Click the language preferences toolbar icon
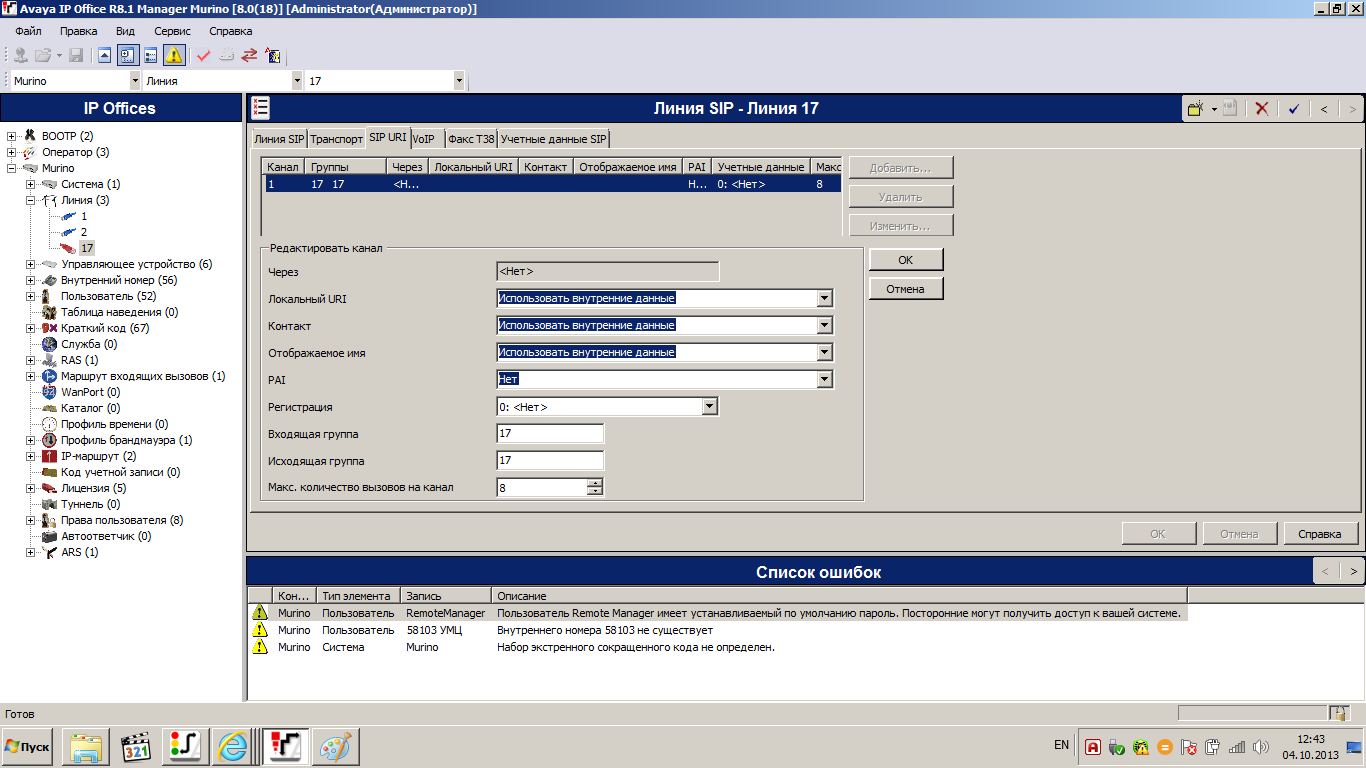 click(x=273, y=55)
